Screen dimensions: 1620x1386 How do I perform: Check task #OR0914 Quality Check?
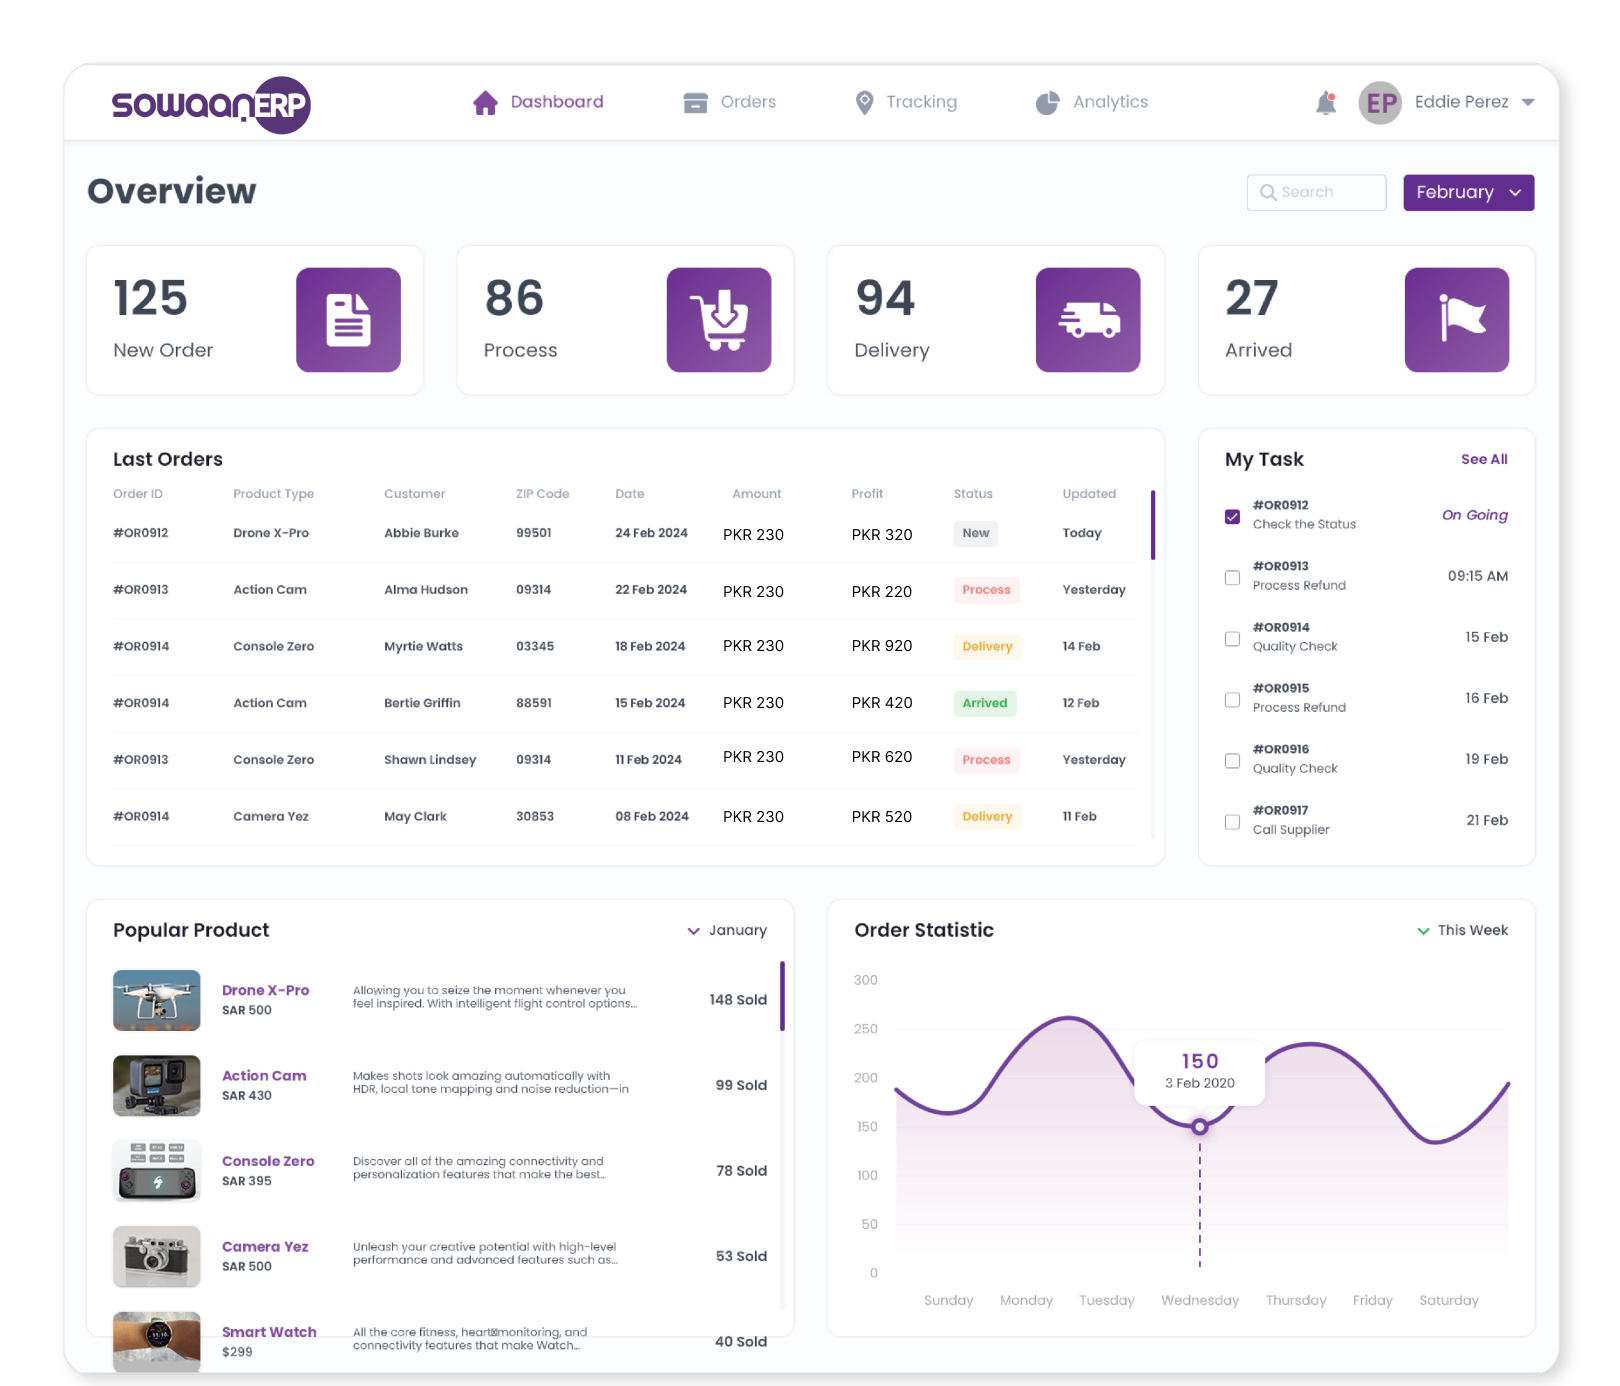pos(1232,638)
